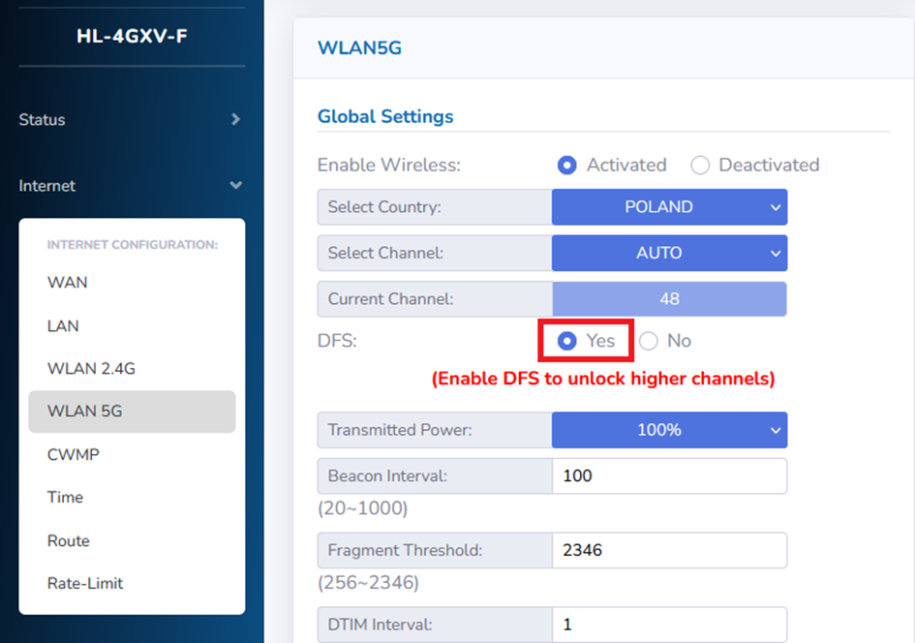Click the Fragment Threshold input field

point(668,550)
